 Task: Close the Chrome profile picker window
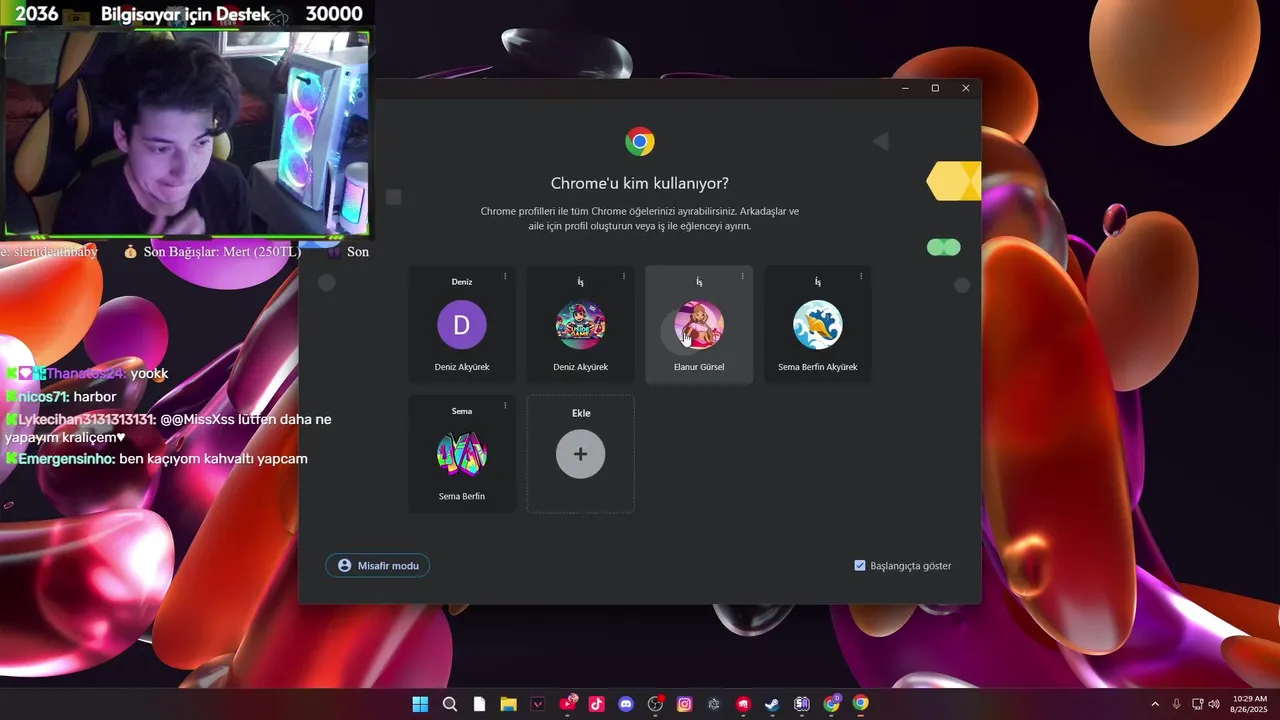tap(966, 88)
